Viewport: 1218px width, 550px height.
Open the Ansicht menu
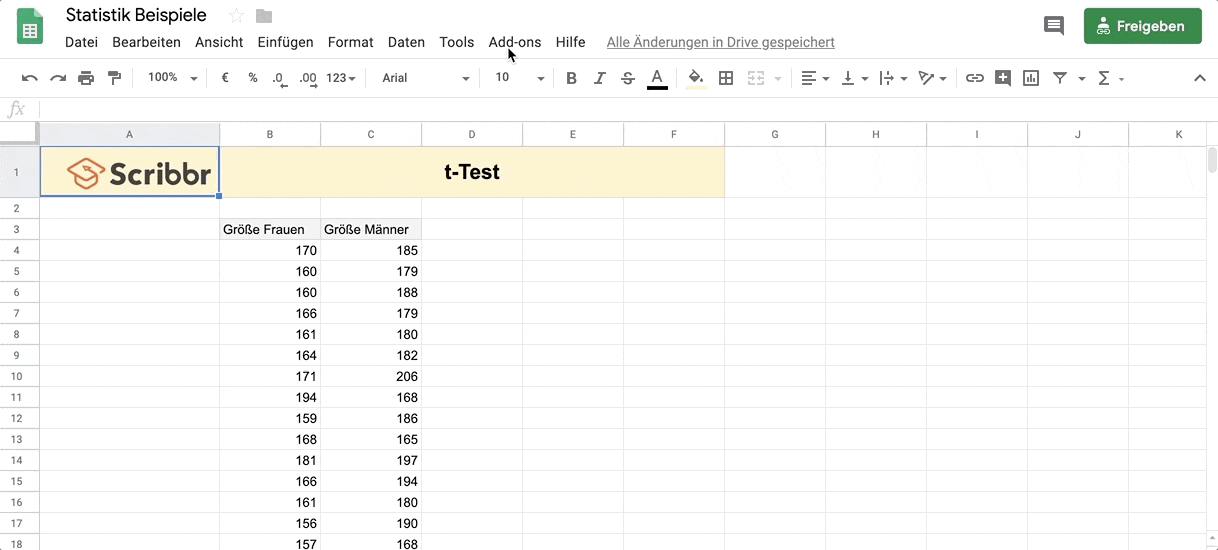click(219, 42)
